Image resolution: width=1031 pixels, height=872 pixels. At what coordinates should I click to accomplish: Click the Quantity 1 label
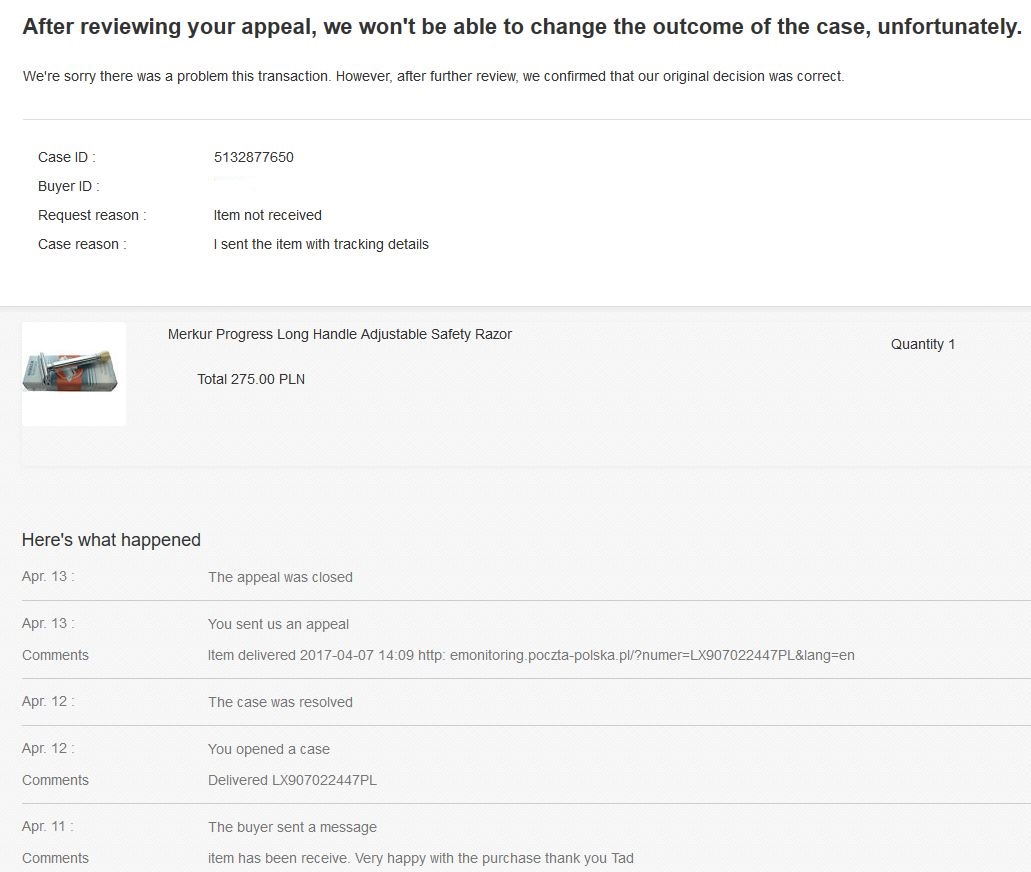(923, 344)
